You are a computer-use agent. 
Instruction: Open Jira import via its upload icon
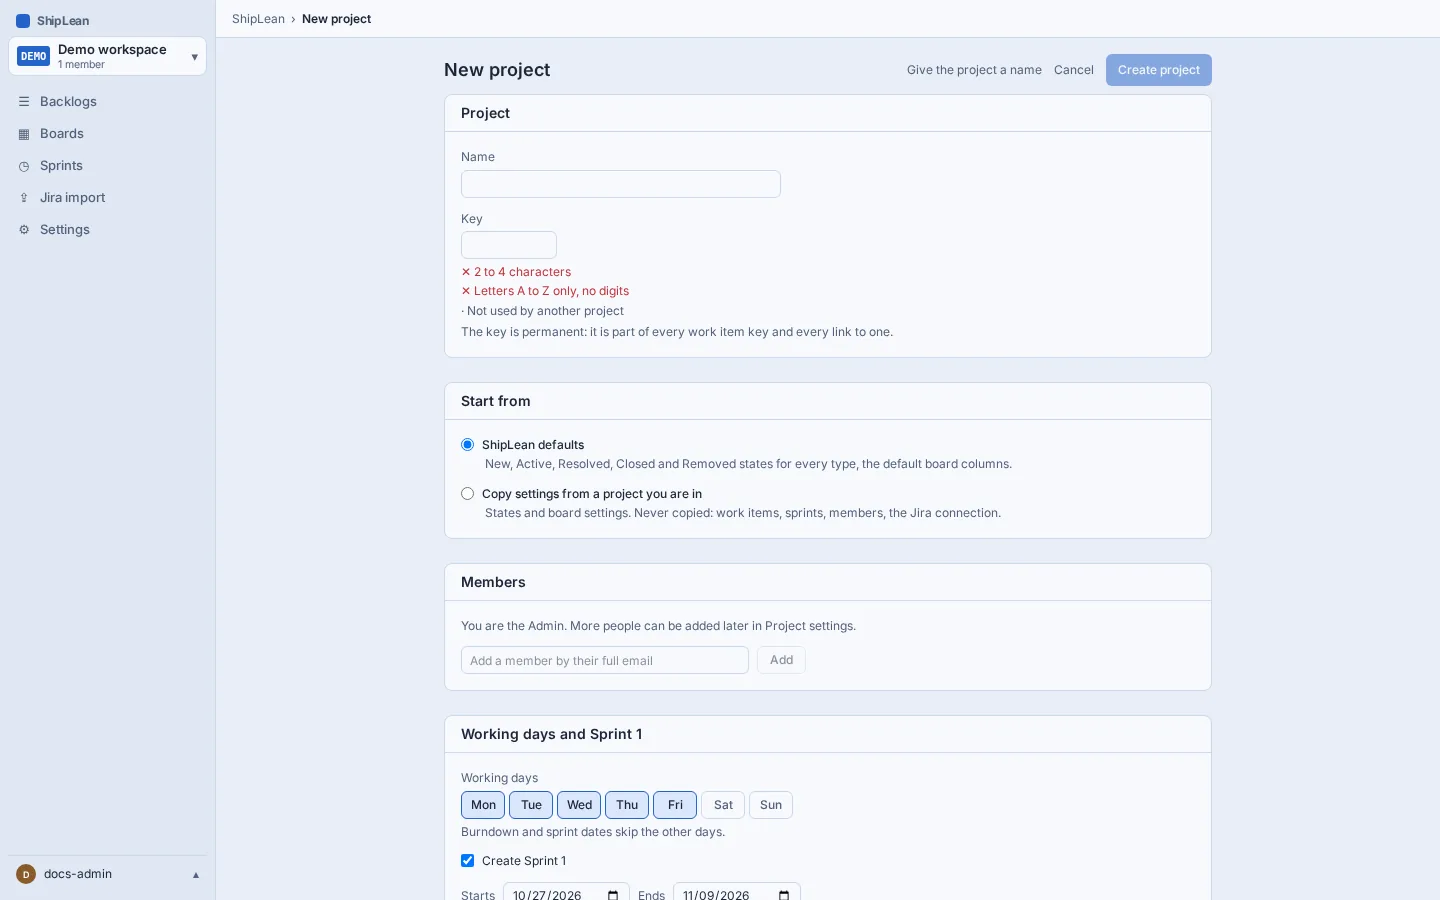pyautogui.click(x=24, y=198)
